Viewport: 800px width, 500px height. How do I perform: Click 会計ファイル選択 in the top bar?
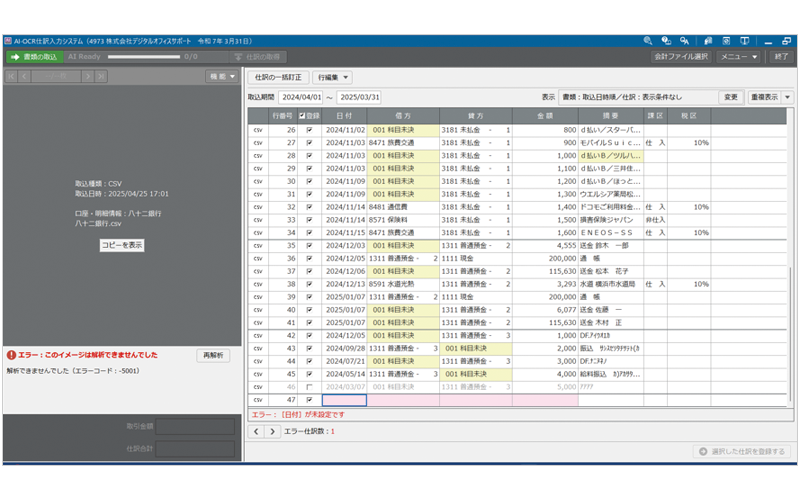point(681,57)
